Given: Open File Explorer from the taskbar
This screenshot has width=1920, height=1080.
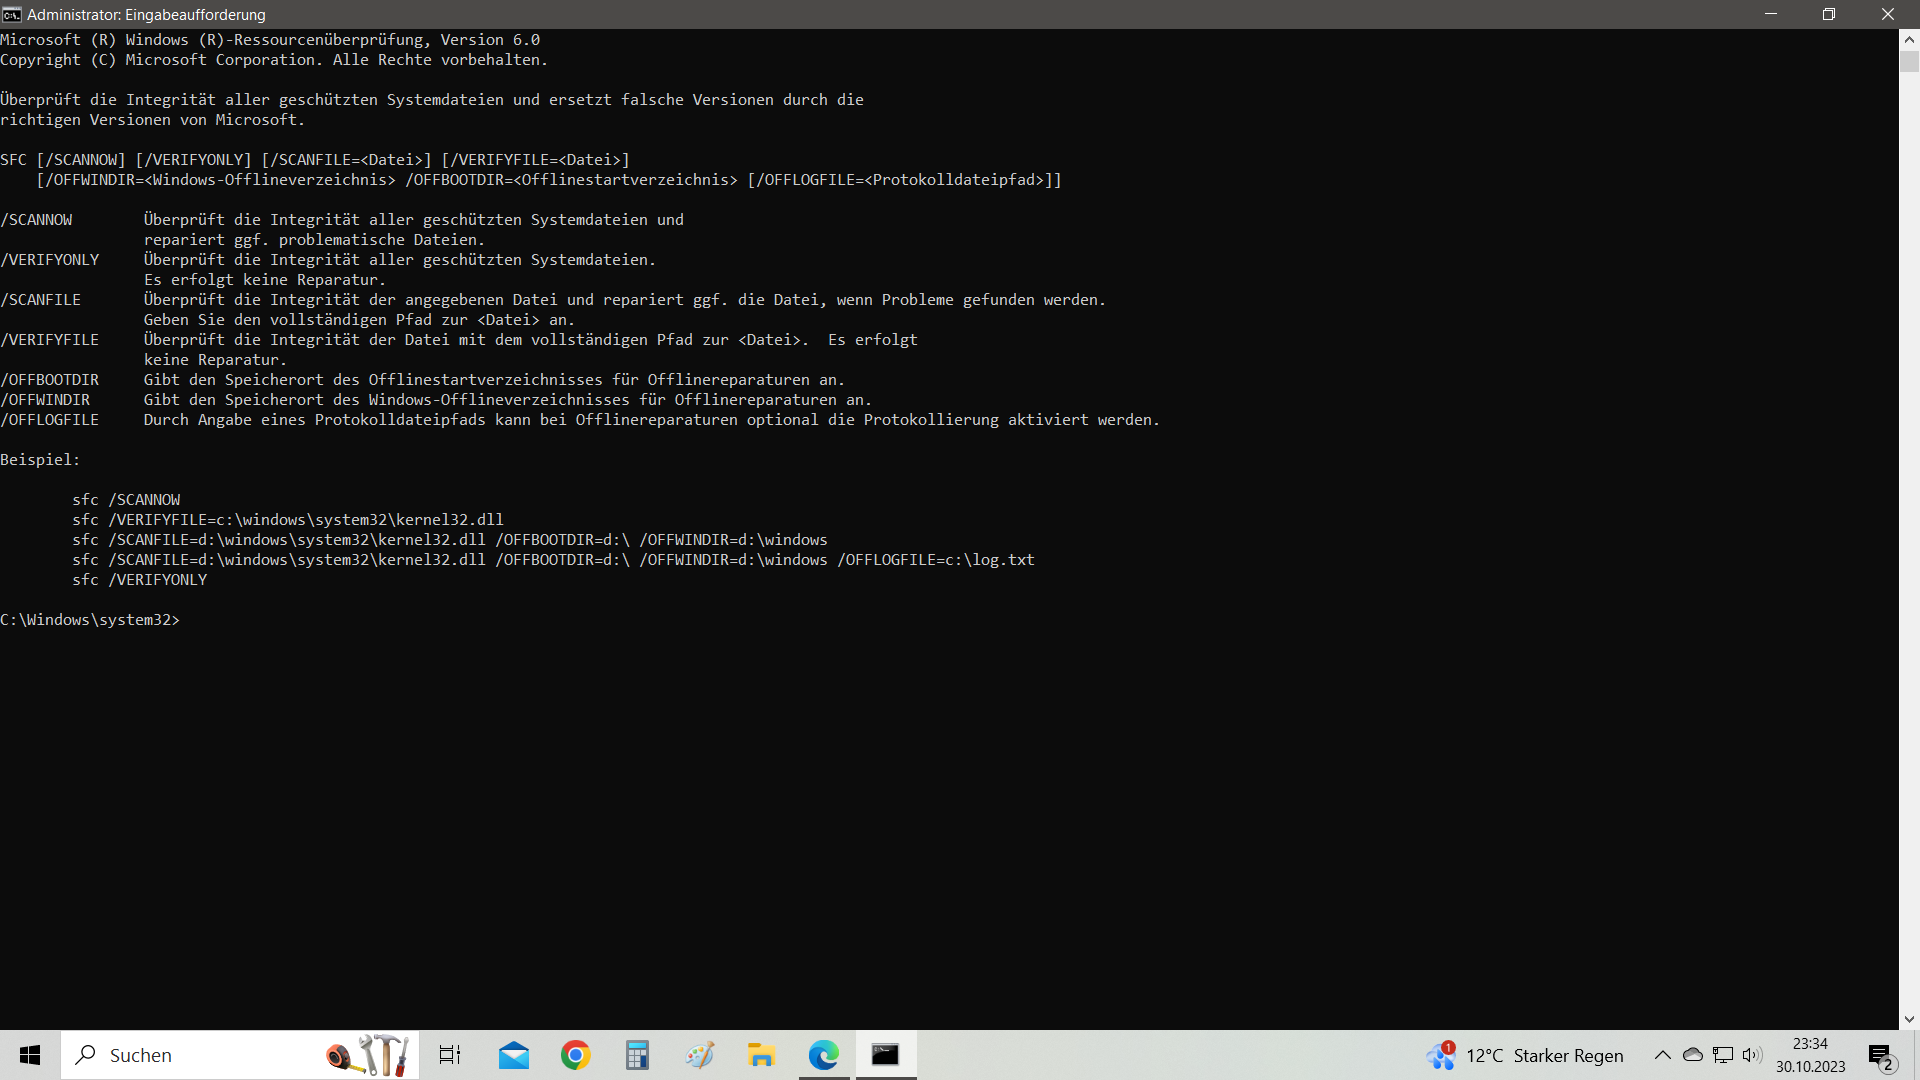Looking at the screenshot, I should (761, 1055).
